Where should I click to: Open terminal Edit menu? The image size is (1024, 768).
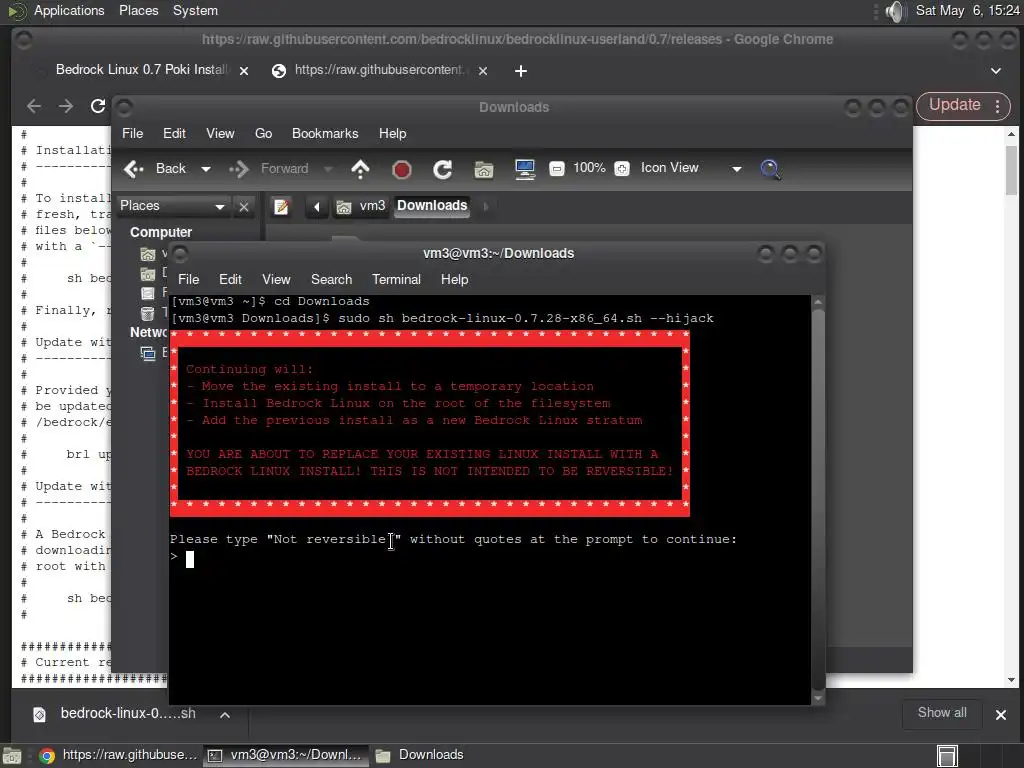230,280
